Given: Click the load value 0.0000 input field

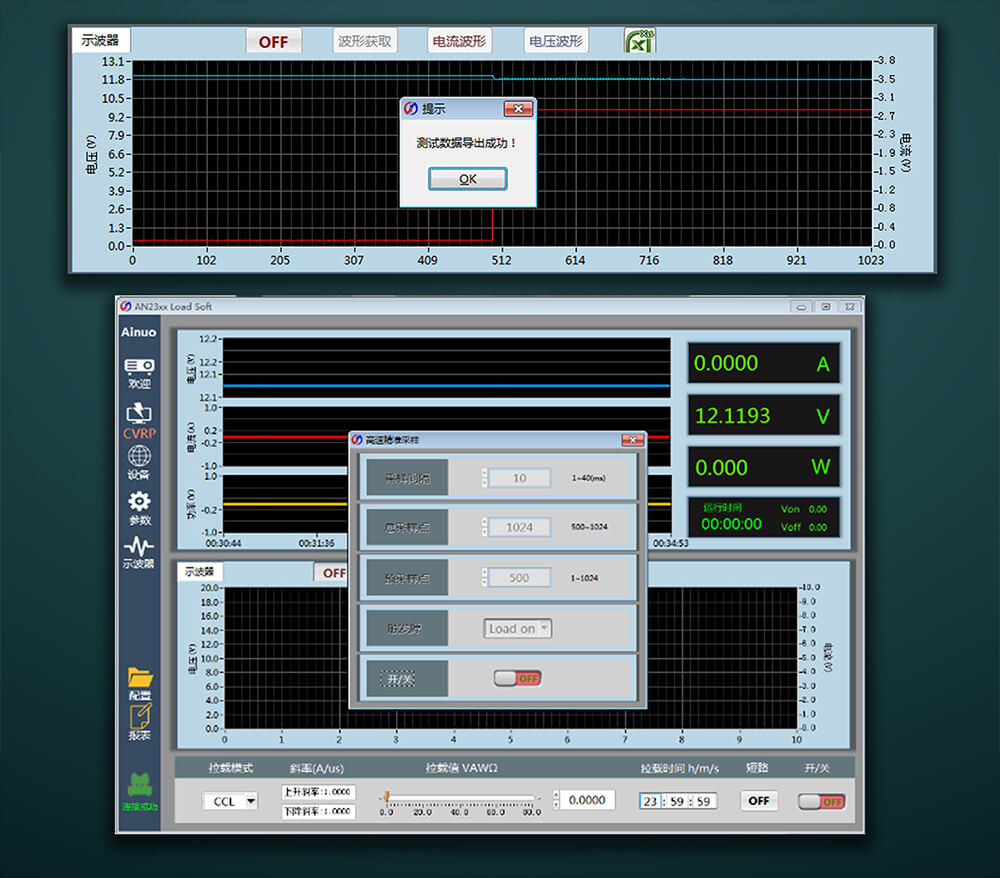Looking at the screenshot, I should (x=587, y=800).
